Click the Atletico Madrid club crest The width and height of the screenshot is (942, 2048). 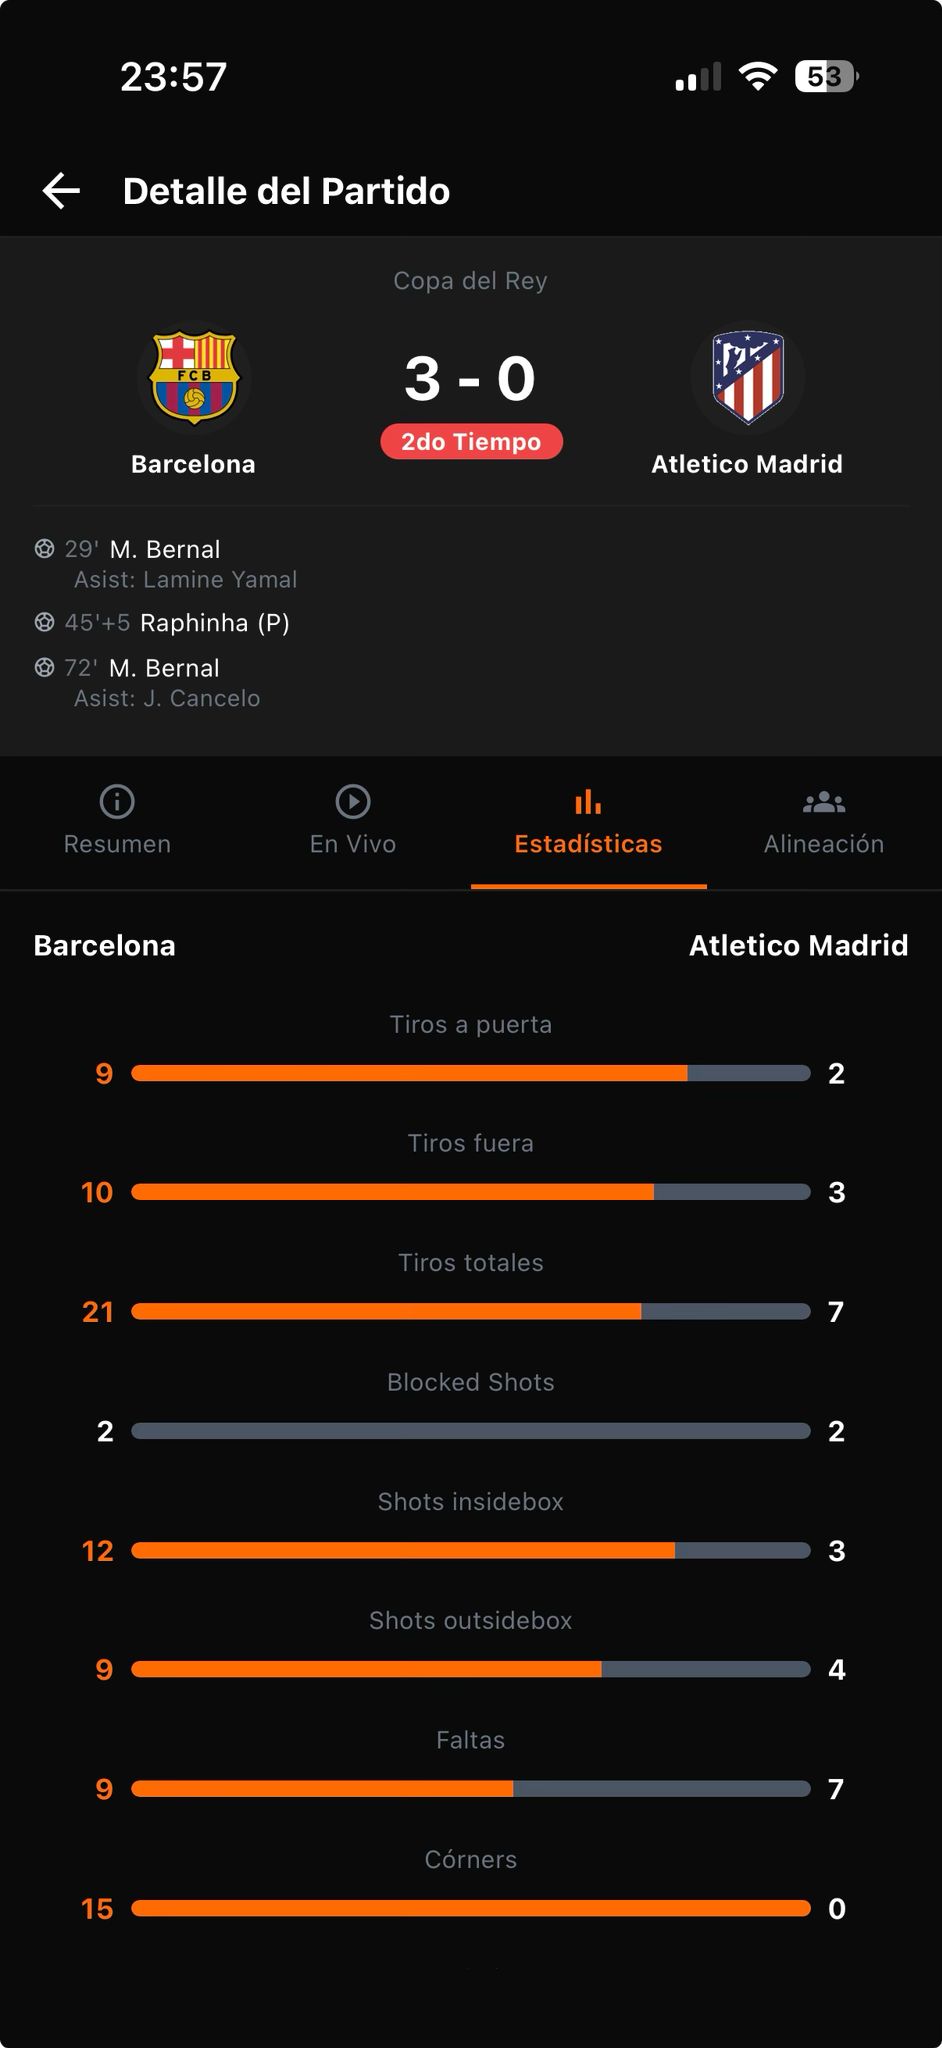click(748, 377)
